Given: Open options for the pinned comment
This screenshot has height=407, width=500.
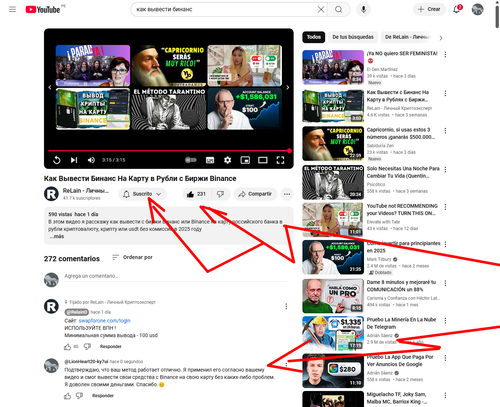Looking at the screenshot, I should tap(286, 306).
